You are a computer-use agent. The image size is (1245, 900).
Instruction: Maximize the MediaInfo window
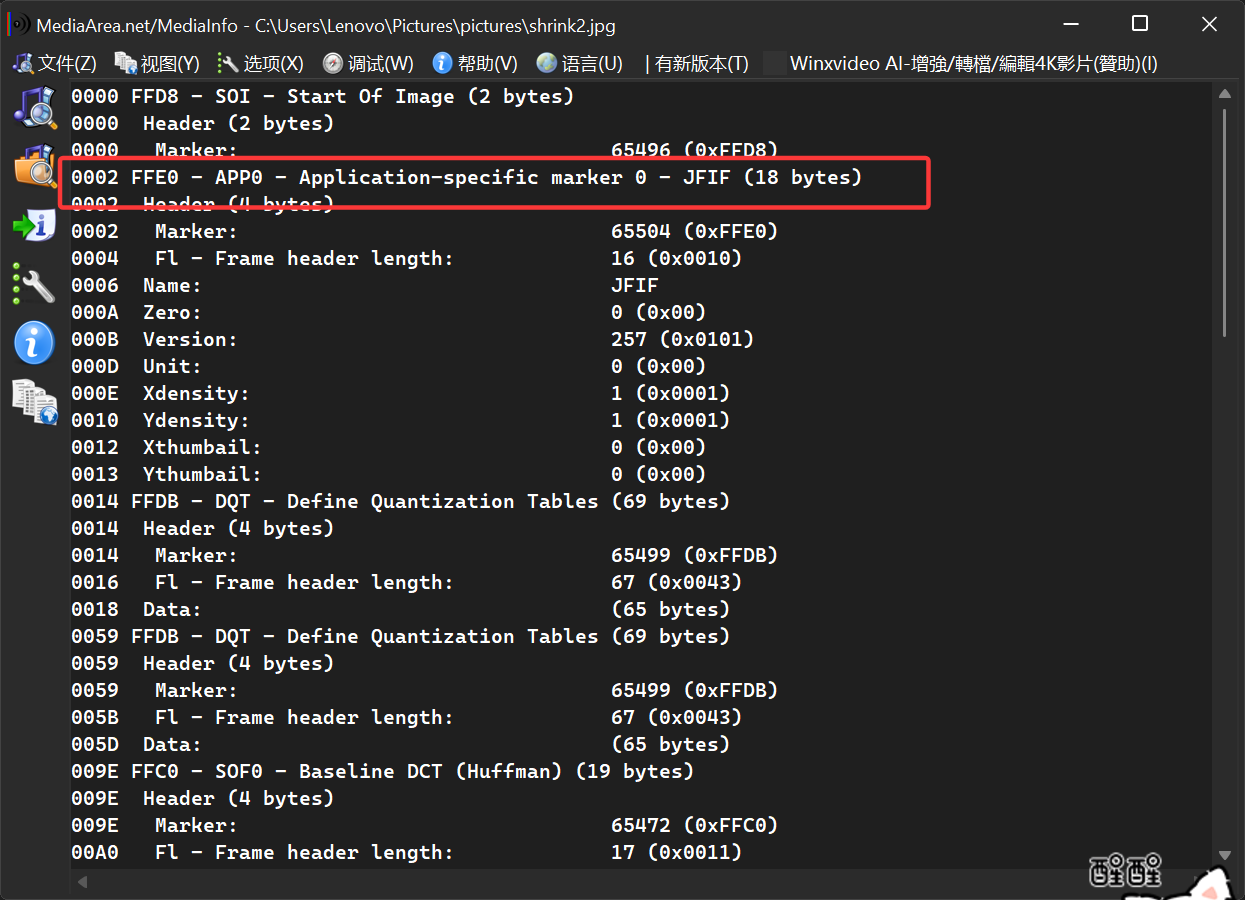(1140, 24)
